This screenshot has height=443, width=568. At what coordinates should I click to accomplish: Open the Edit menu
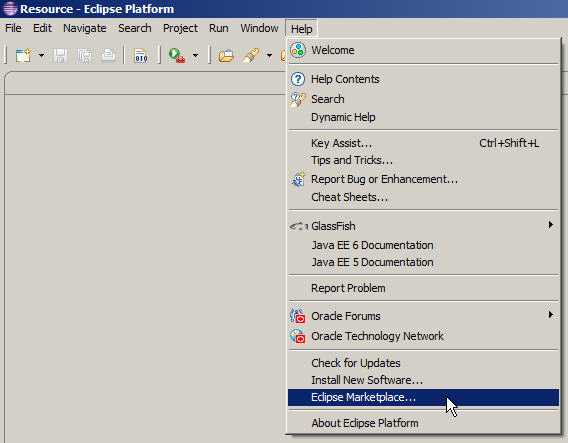[x=42, y=28]
